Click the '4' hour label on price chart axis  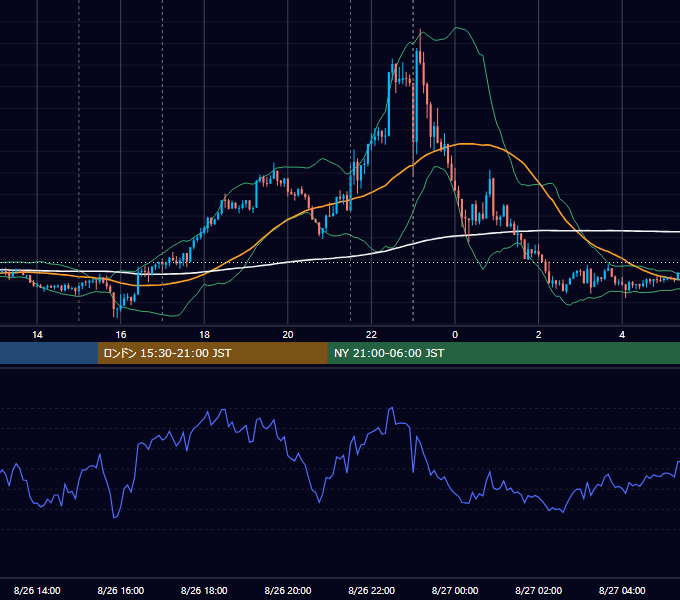click(x=622, y=335)
